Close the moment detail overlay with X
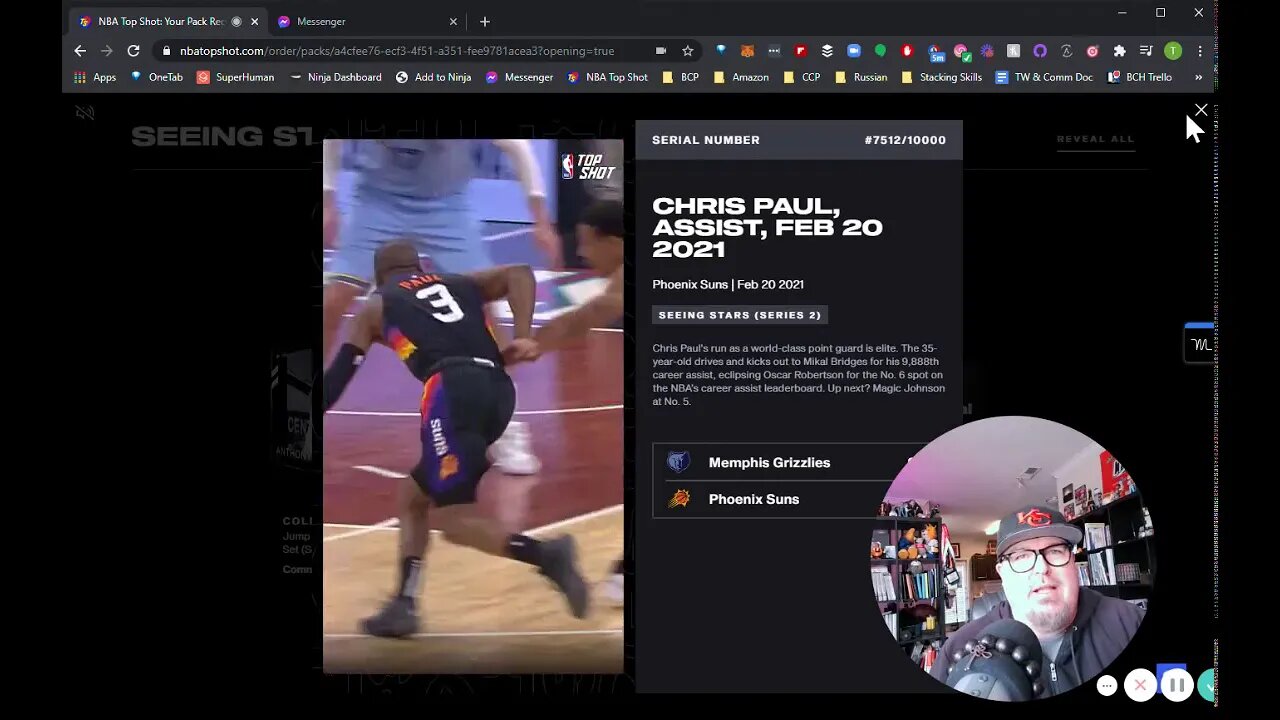 [x=1201, y=110]
